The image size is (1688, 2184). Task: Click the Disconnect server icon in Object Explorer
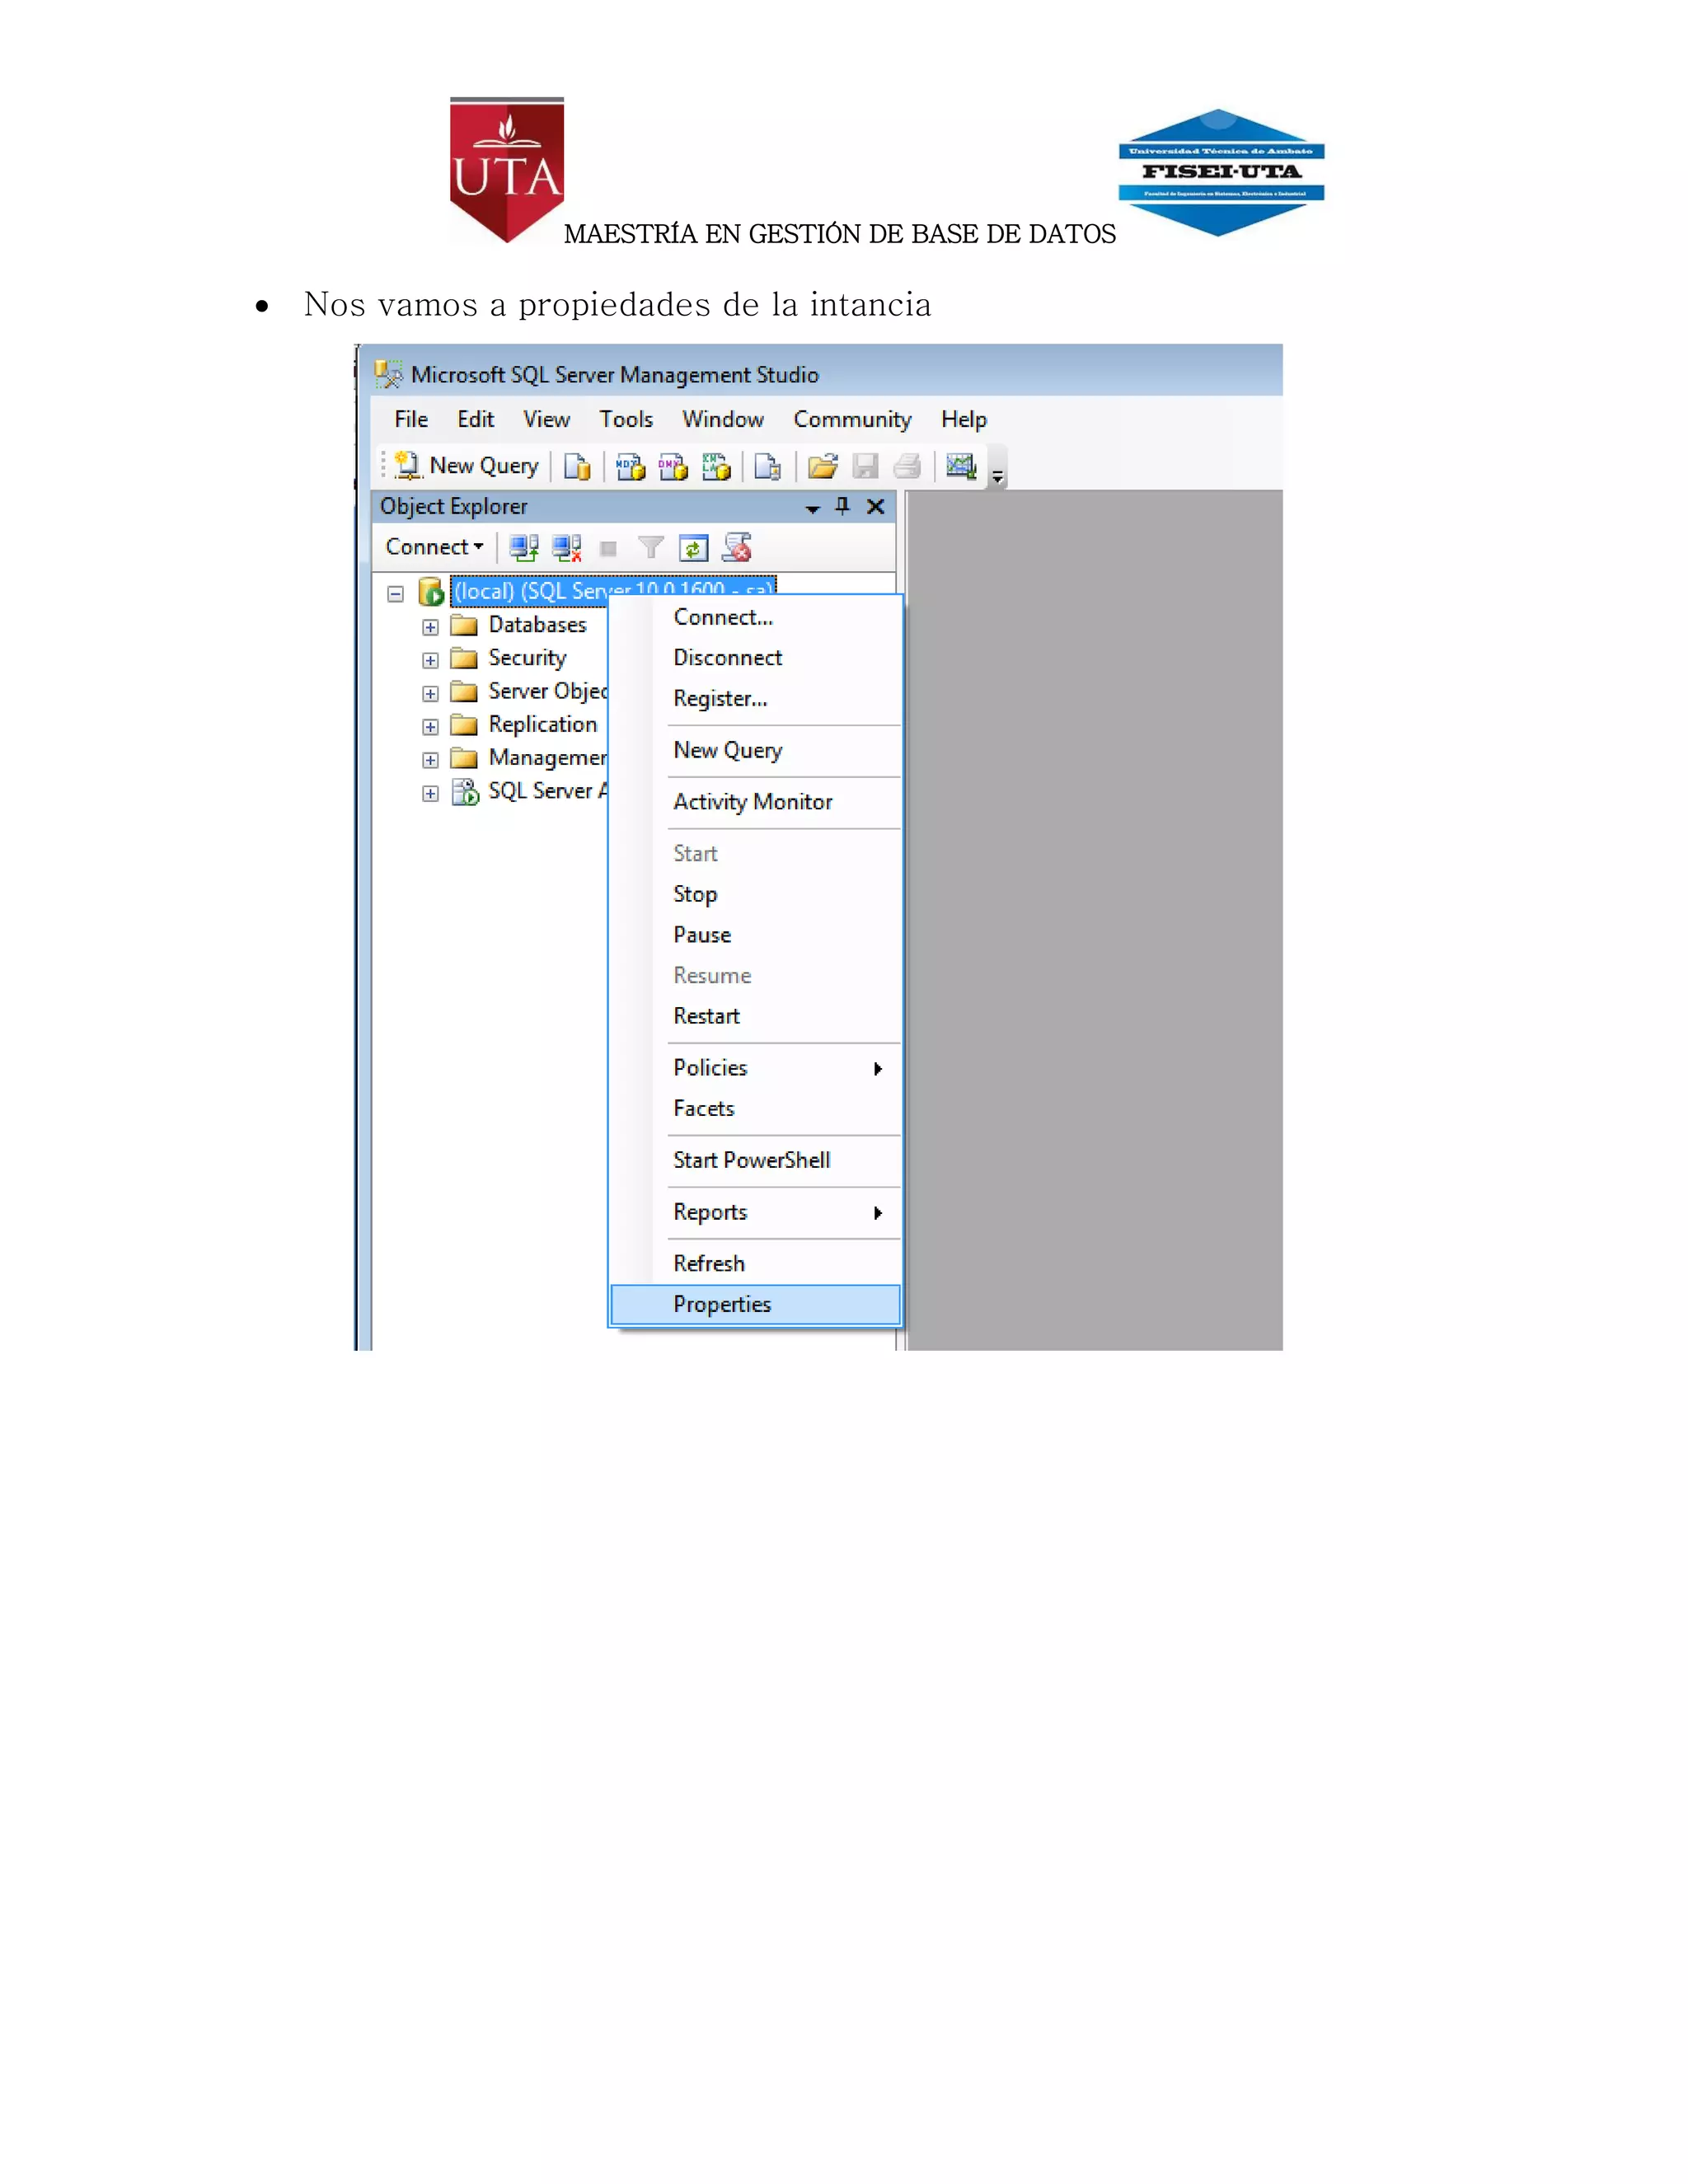[566, 547]
